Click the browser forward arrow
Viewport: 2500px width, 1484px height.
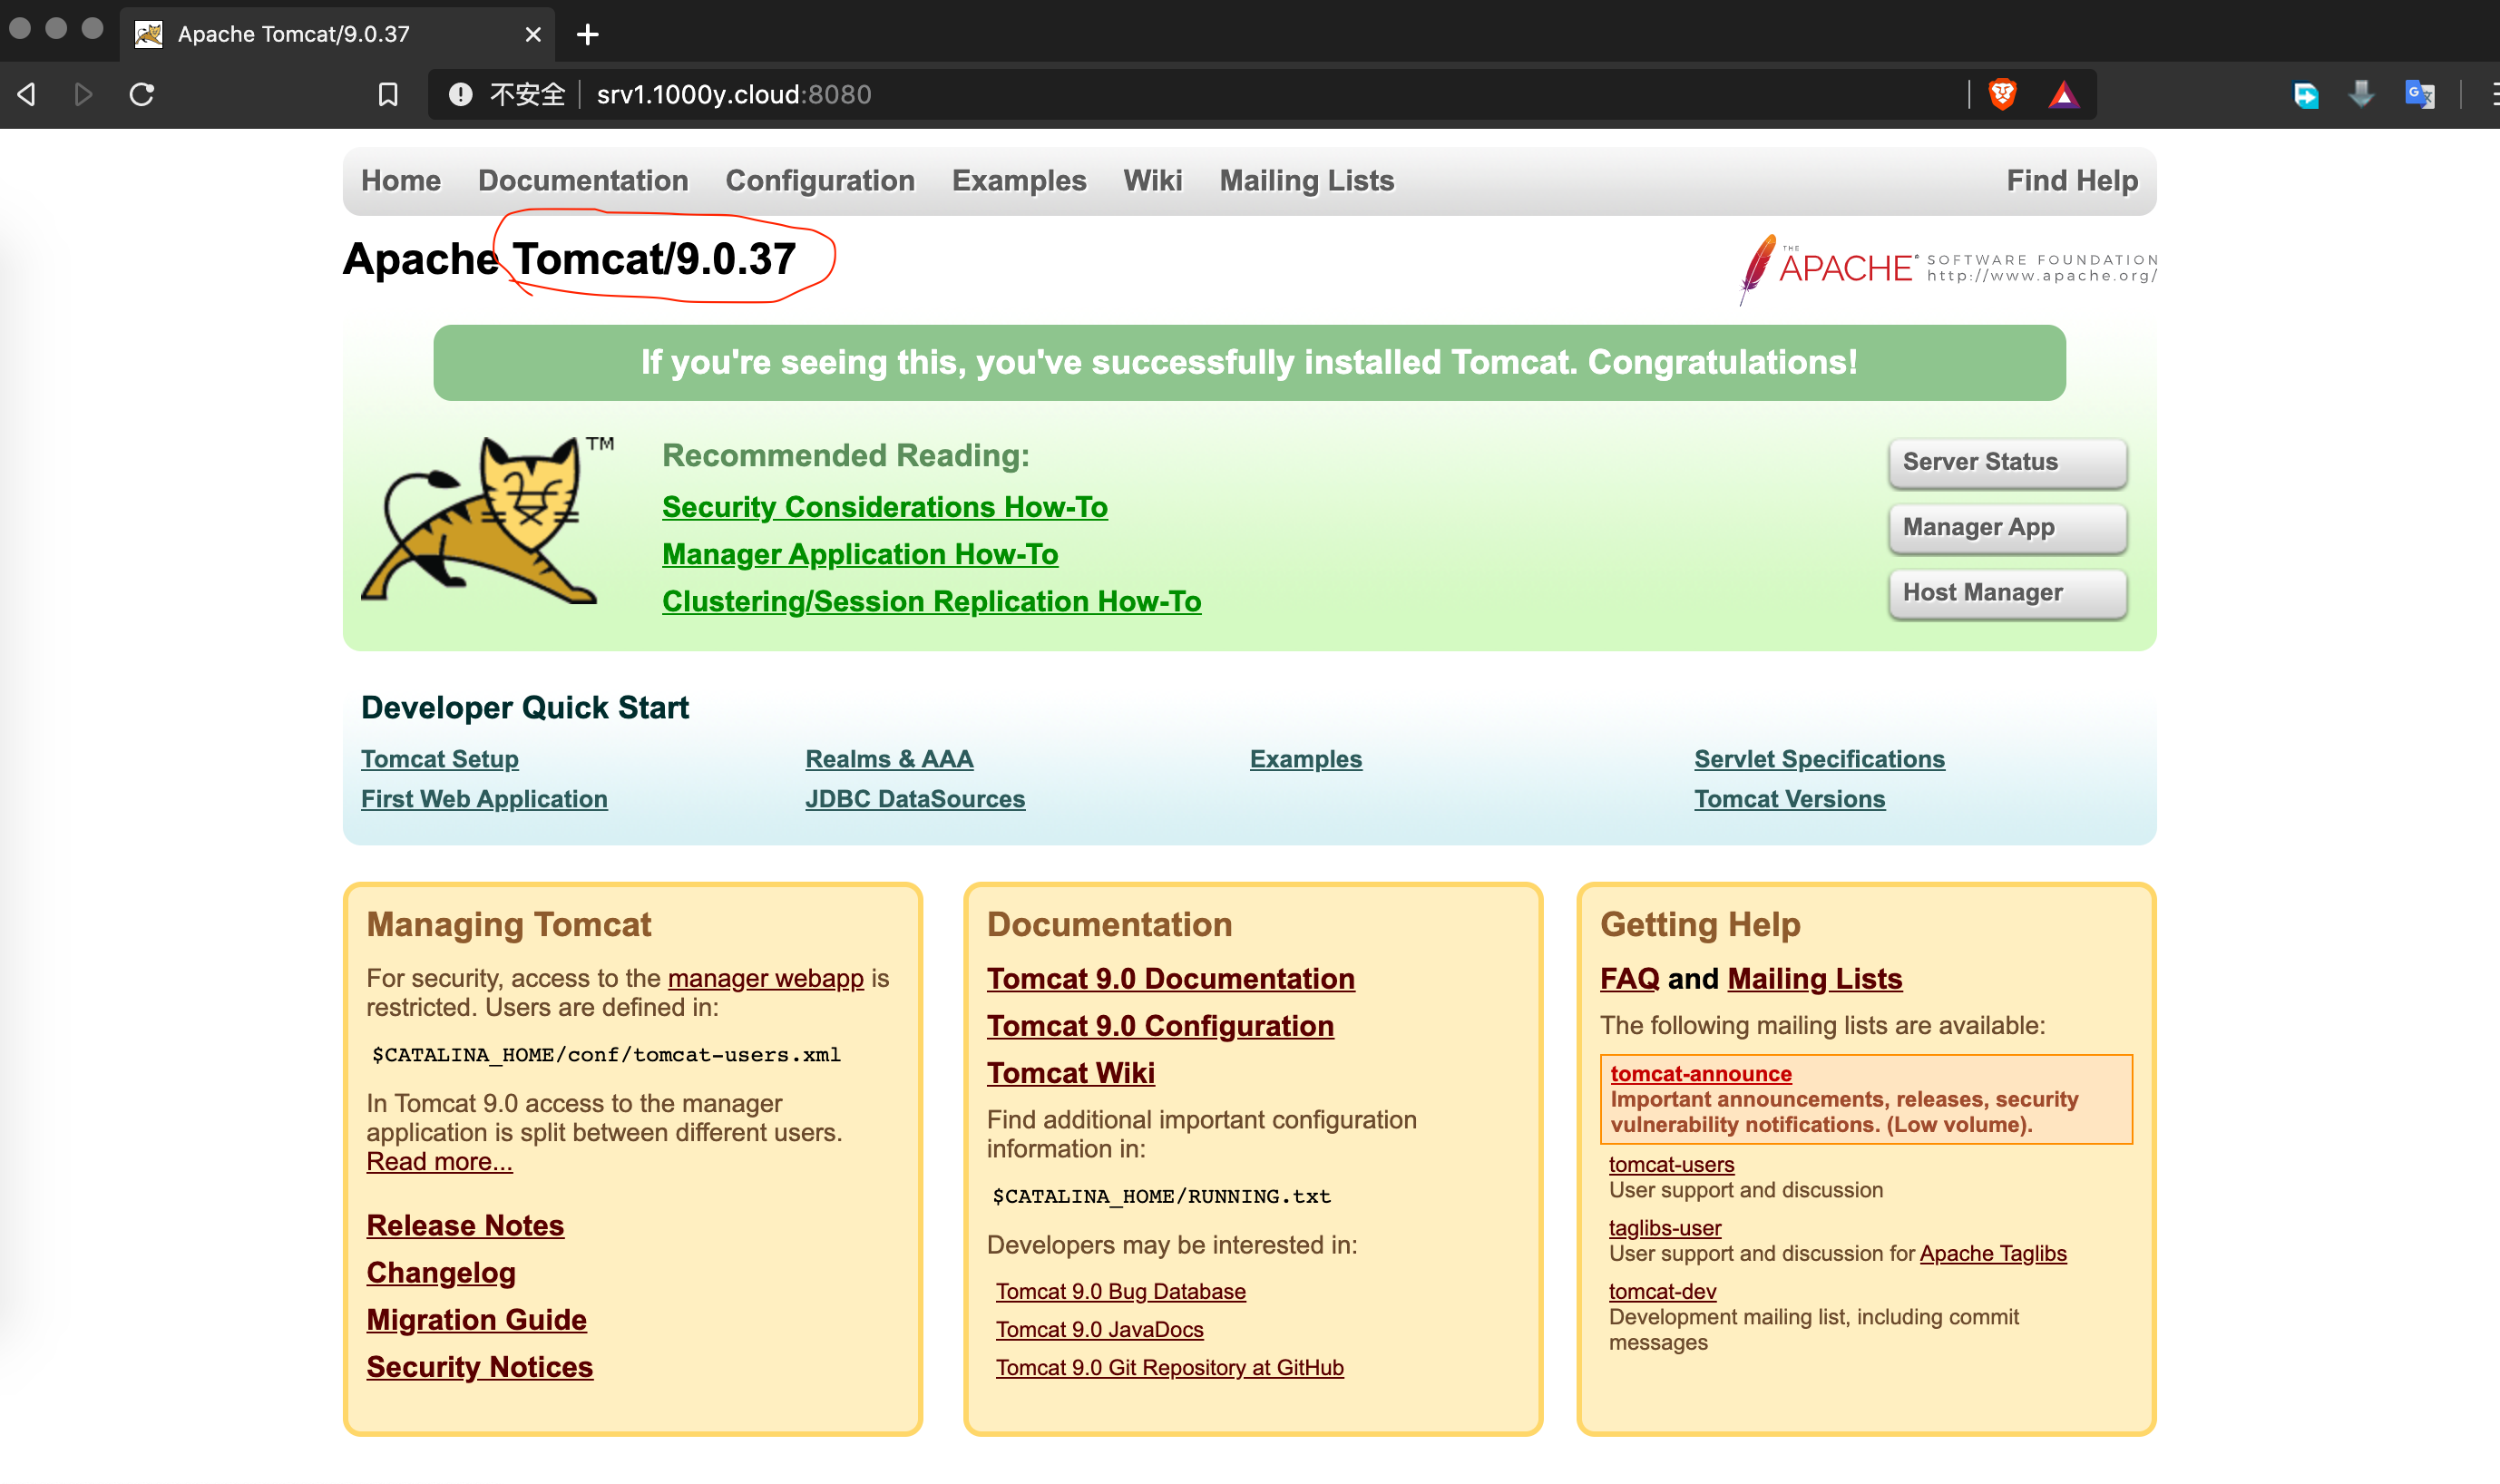[83, 94]
